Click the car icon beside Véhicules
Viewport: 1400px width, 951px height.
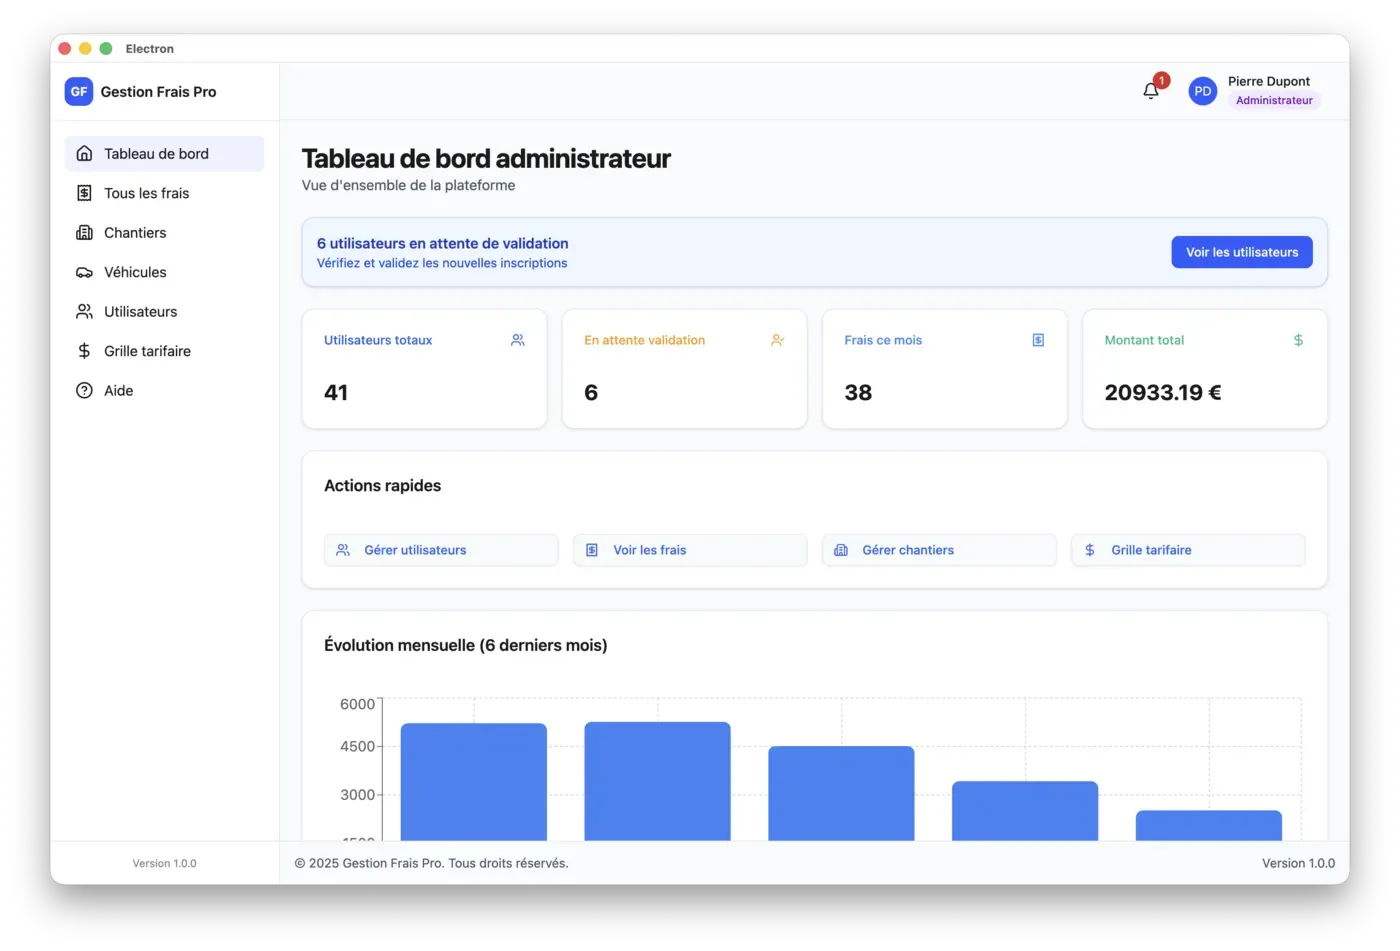click(84, 272)
